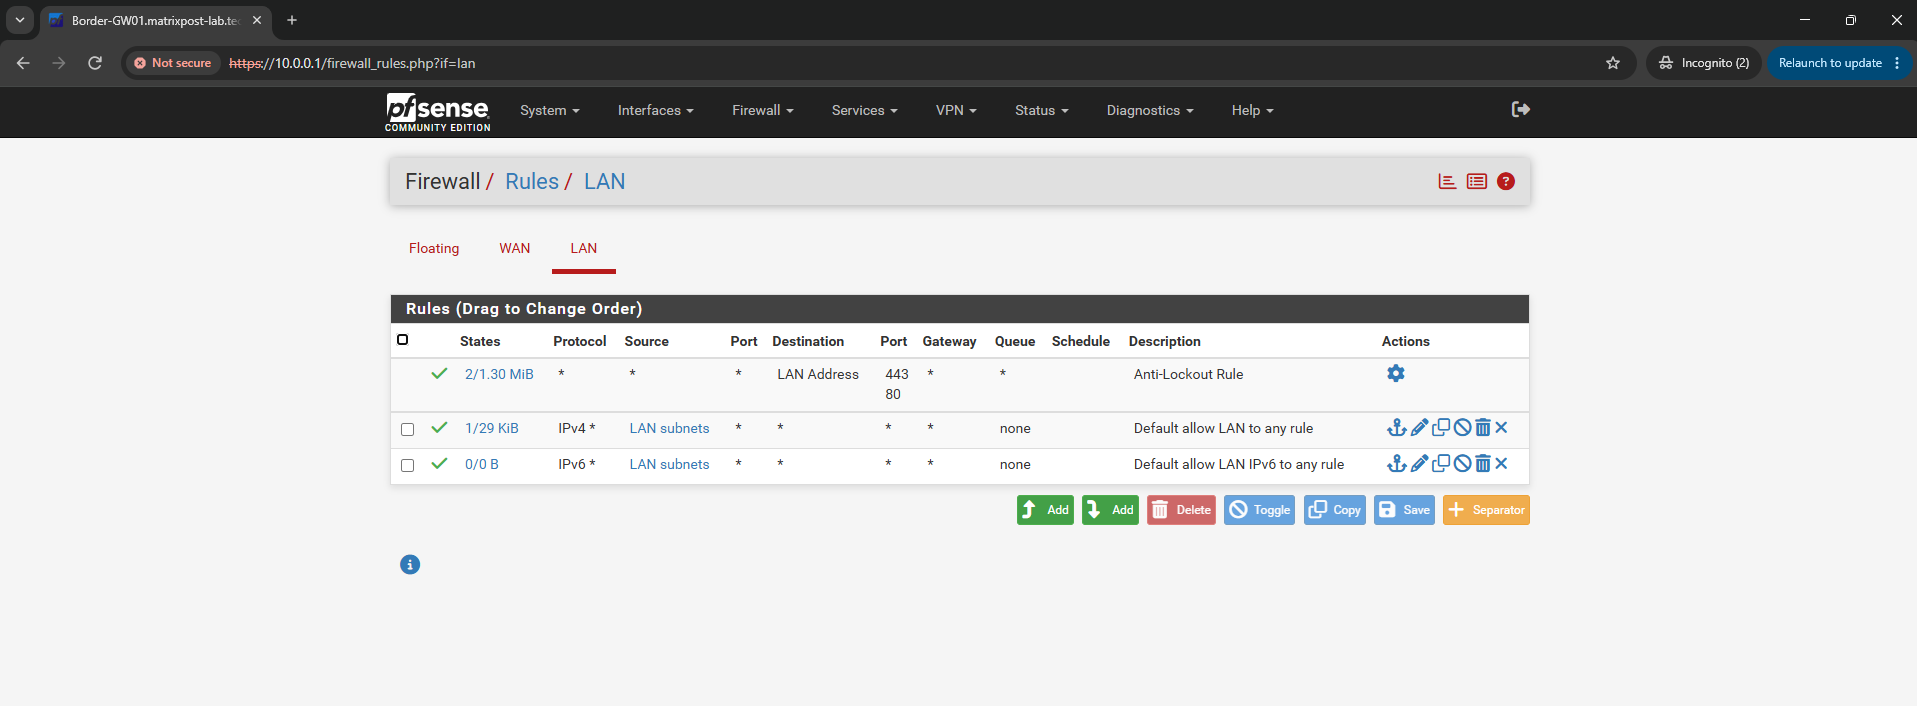Edit the Default allow LAN IPv6 rule

tap(1419, 464)
